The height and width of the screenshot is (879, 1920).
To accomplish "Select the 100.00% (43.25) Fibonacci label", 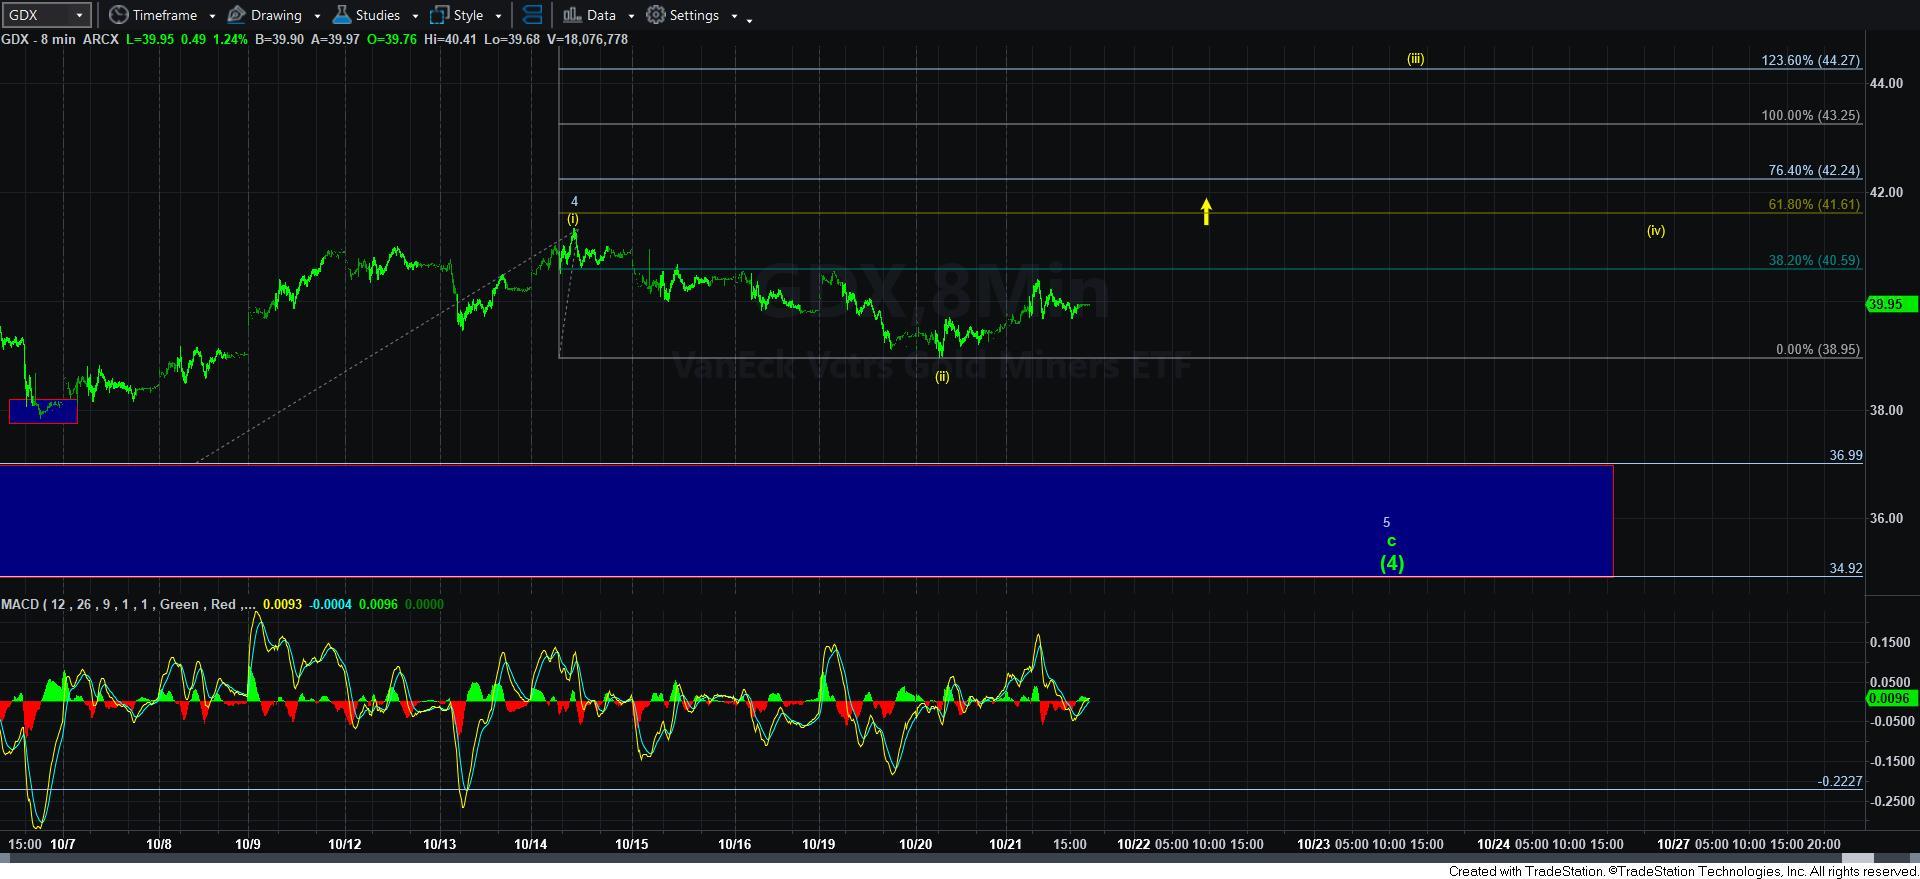I will click(x=1810, y=115).
